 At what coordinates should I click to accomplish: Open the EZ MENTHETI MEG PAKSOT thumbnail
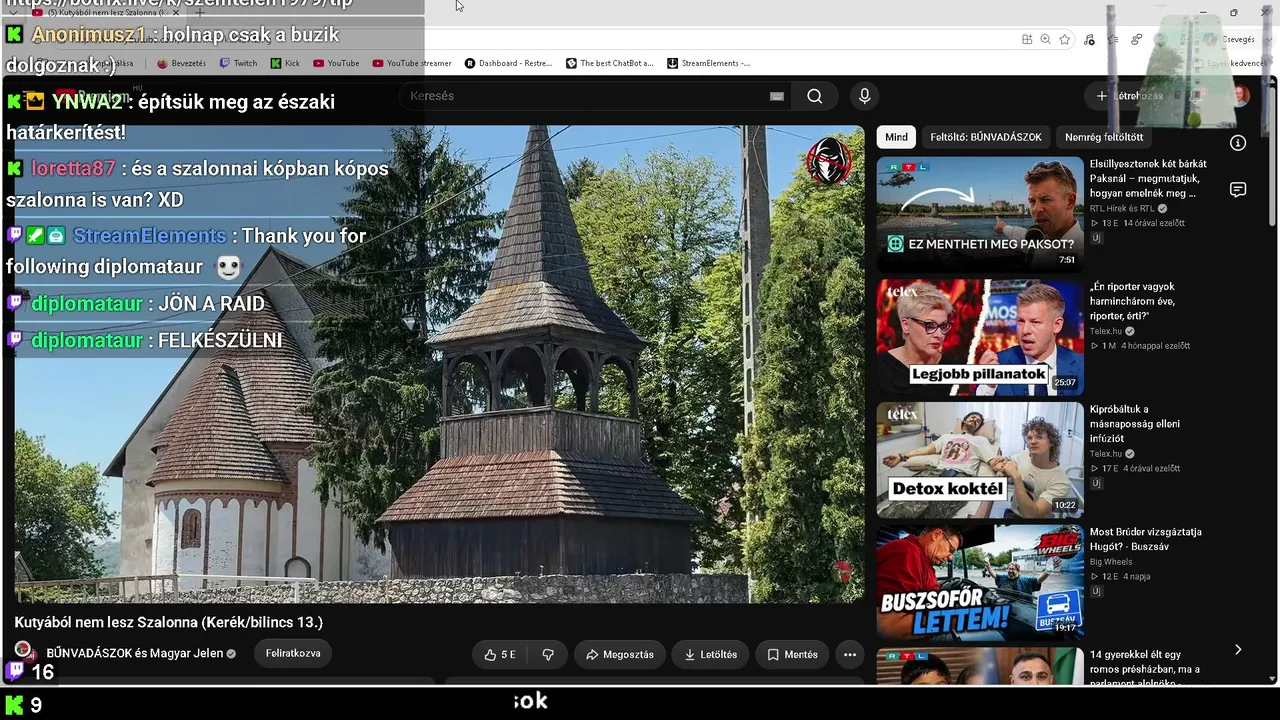(x=980, y=214)
